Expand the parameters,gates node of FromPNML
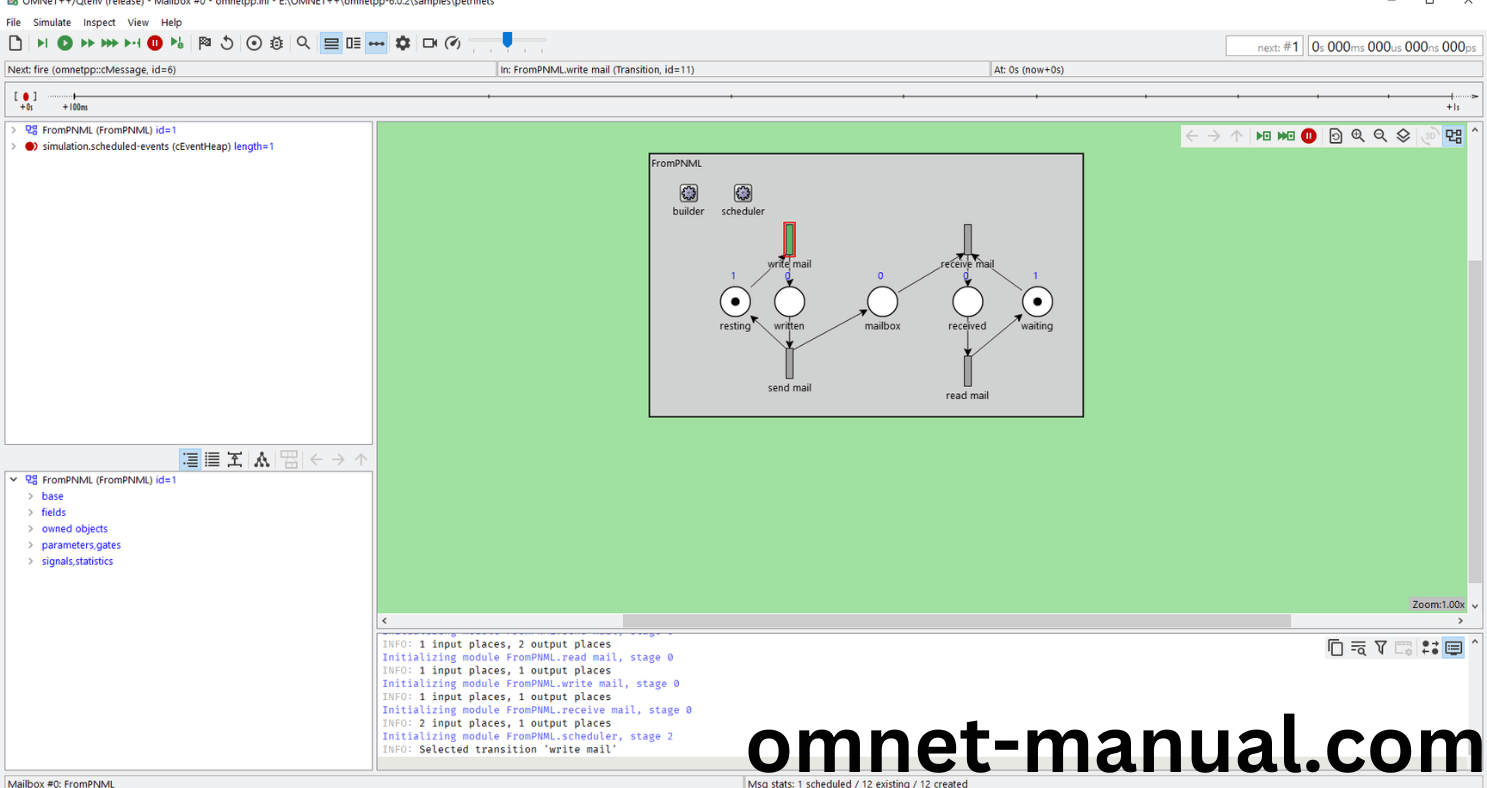This screenshot has width=1487, height=788. [31, 545]
